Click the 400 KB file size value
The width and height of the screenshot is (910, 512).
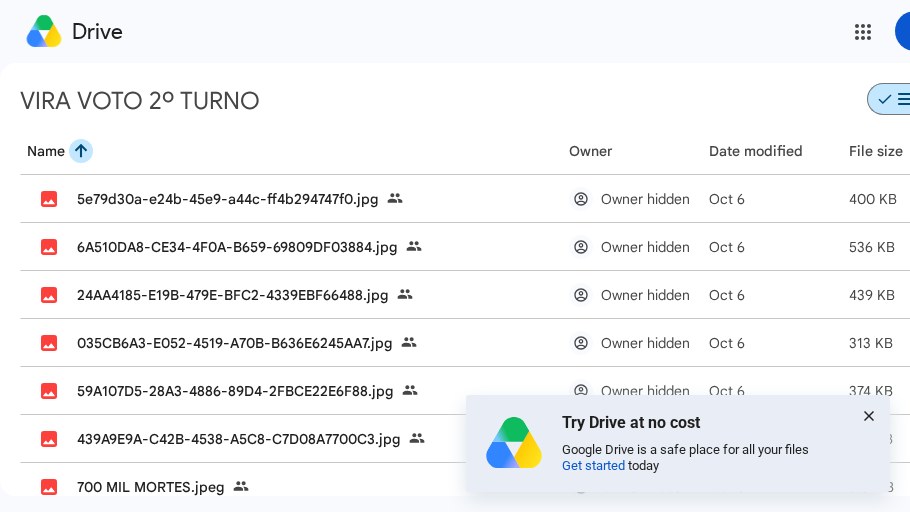(872, 199)
